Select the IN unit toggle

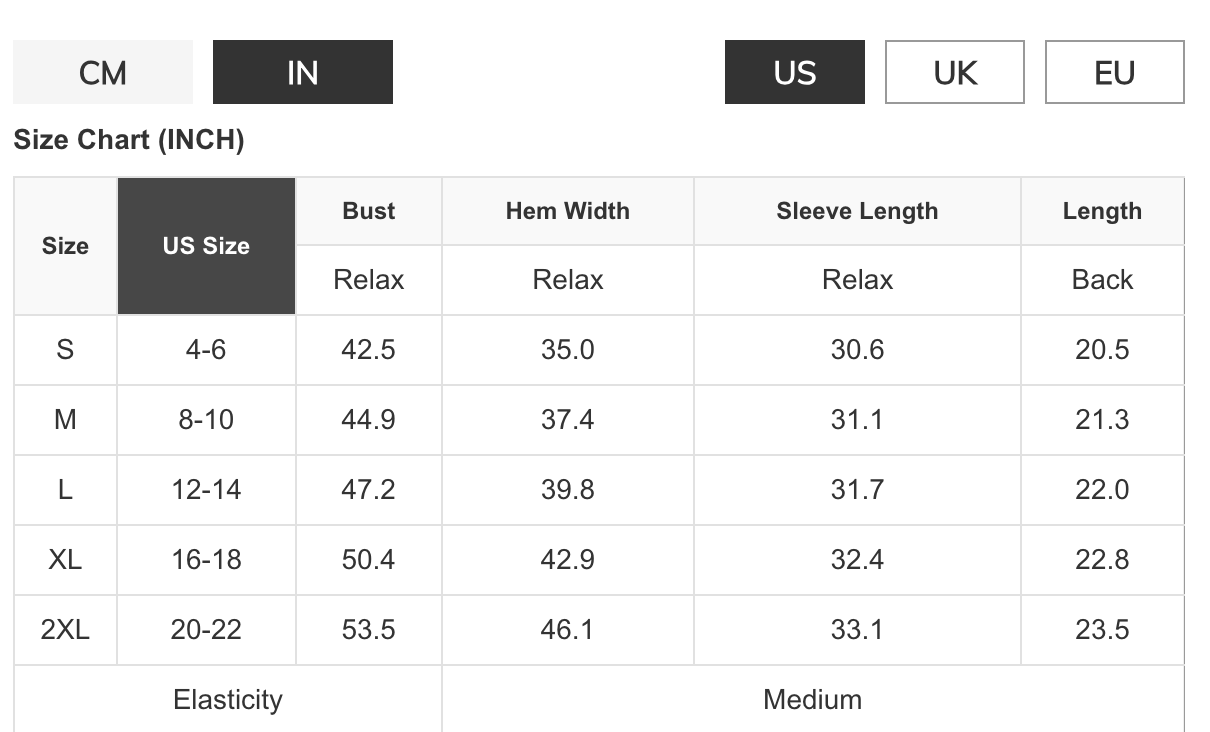(x=303, y=72)
